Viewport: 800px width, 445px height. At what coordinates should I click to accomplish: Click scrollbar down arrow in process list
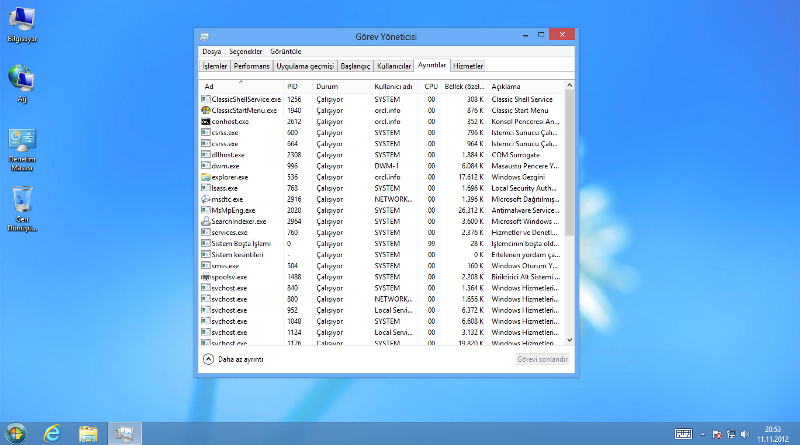569,340
